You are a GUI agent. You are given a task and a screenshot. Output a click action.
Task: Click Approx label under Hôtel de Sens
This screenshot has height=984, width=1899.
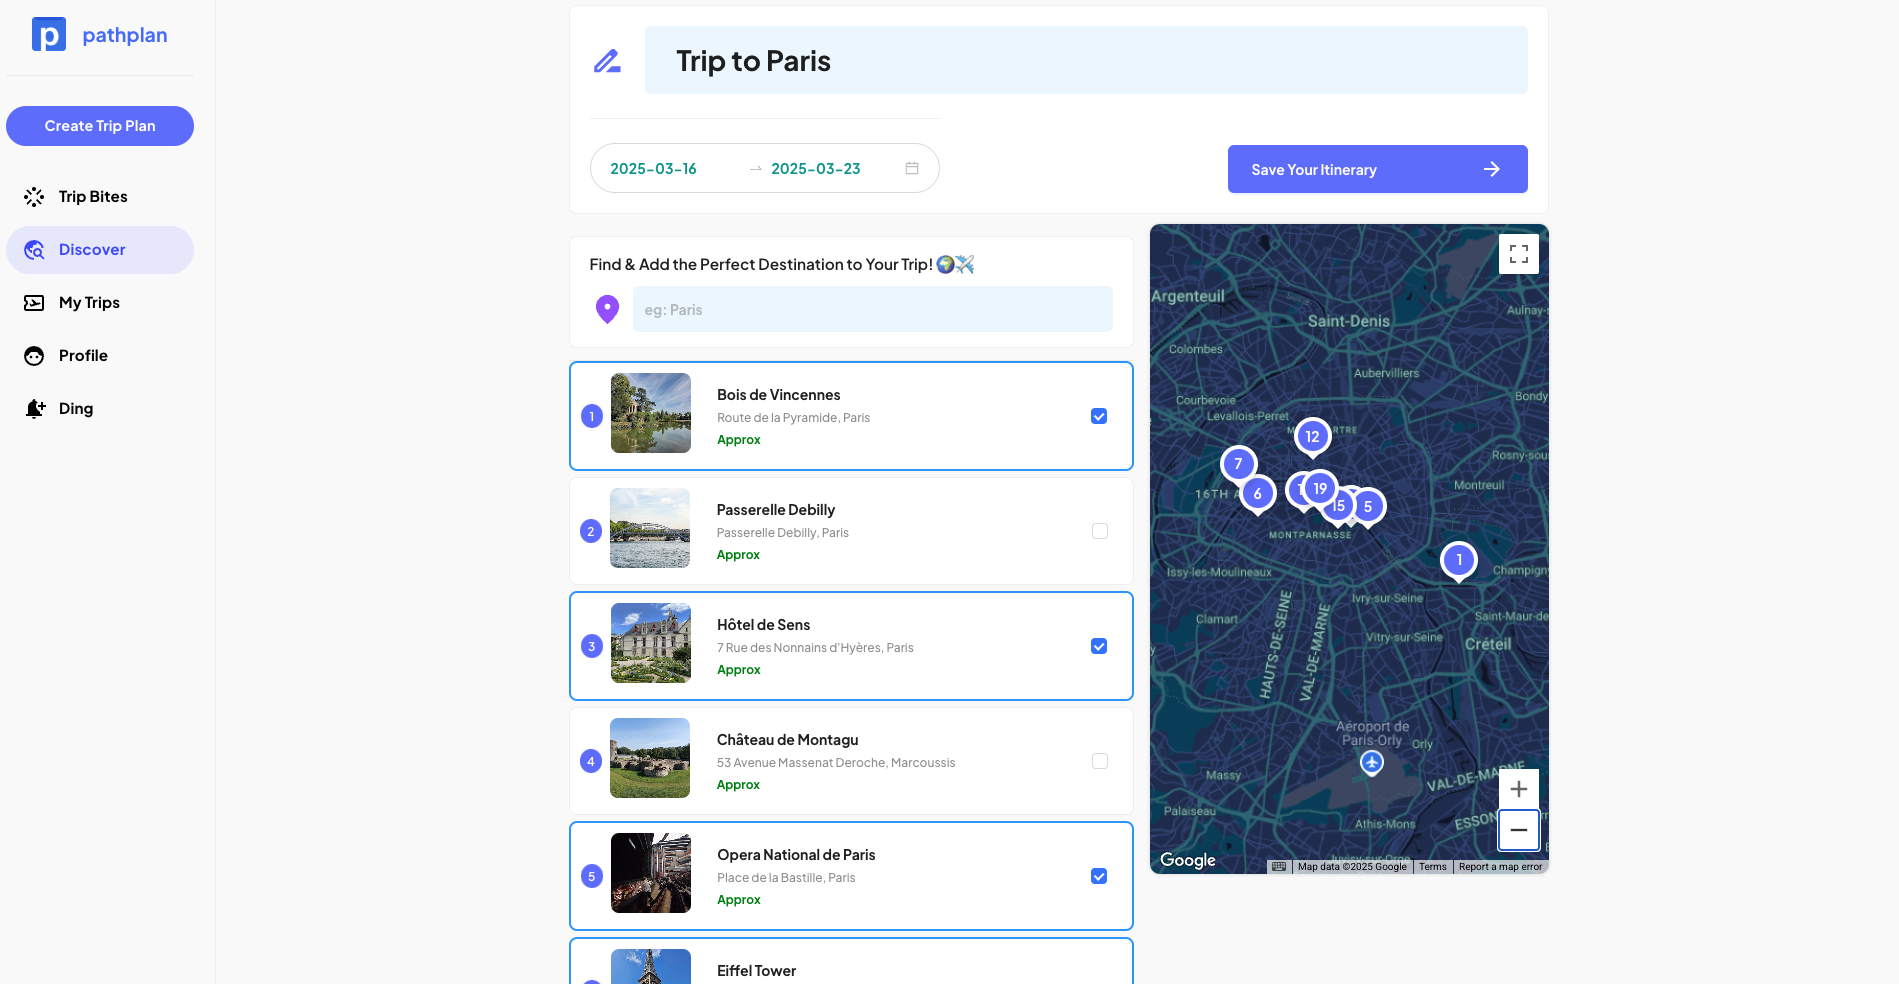[x=739, y=670]
